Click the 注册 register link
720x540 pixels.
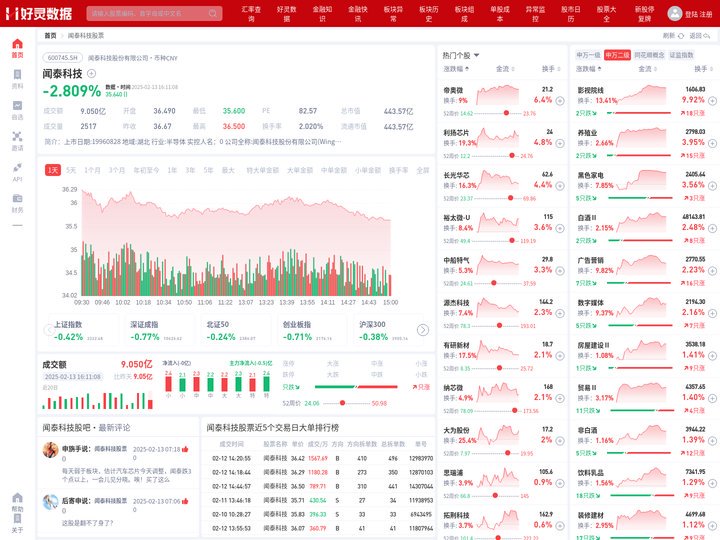point(706,14)
